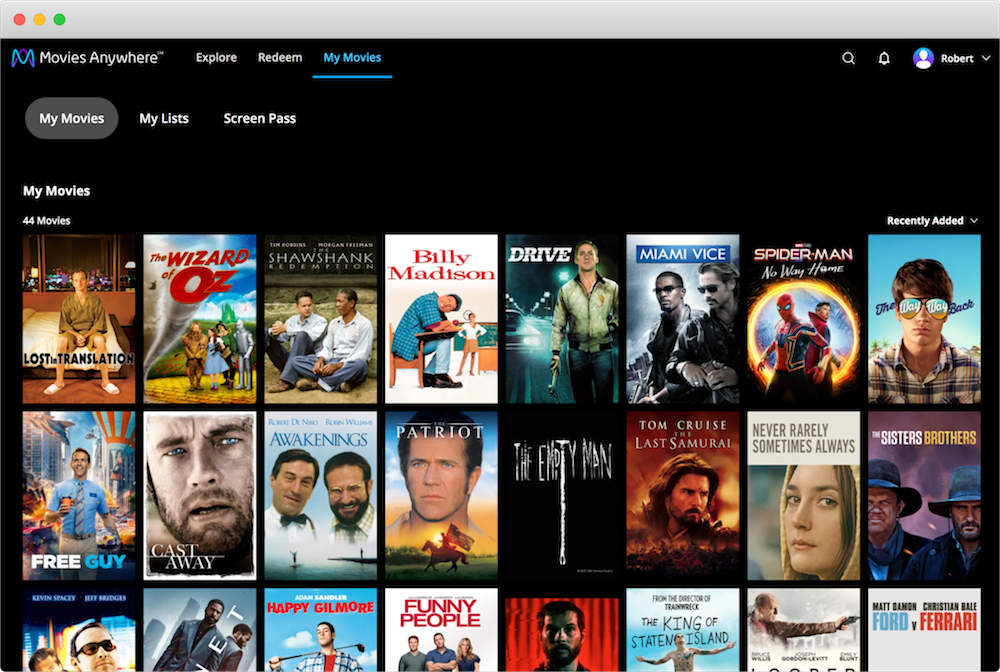Open The King of Staten Island poster
Image resolution: width=1000 pixels, height=672 pixels.
(x=683, y=629)
